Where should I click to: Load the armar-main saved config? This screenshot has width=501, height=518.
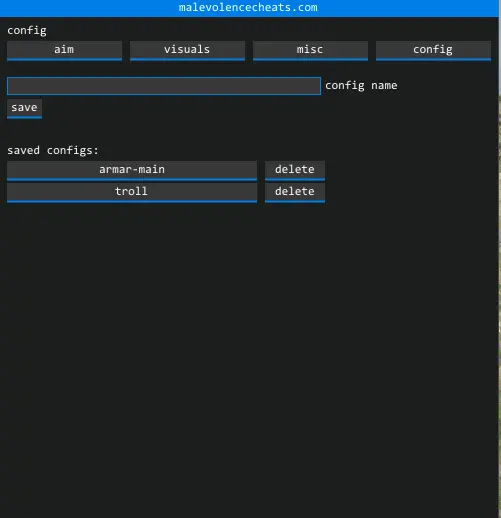click(132, 171)
